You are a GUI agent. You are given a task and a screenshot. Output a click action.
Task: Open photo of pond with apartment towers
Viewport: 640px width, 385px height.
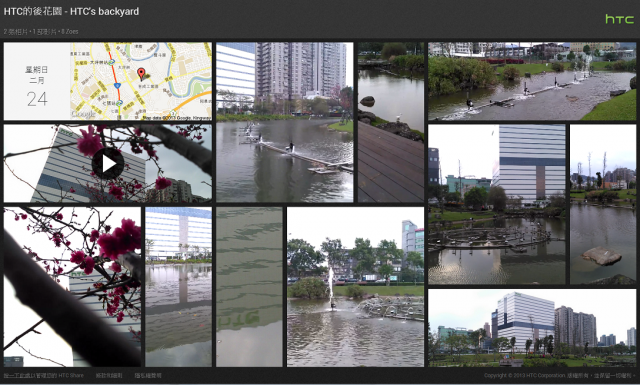tap(284, 122)
